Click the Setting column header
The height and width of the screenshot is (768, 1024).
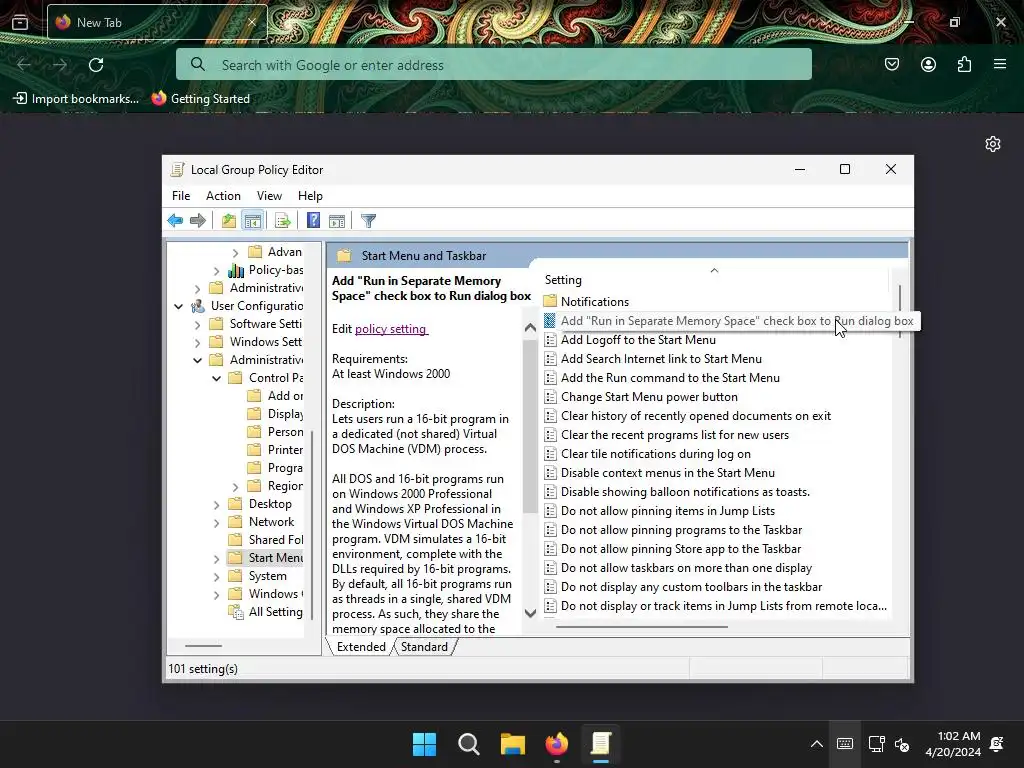714,280
